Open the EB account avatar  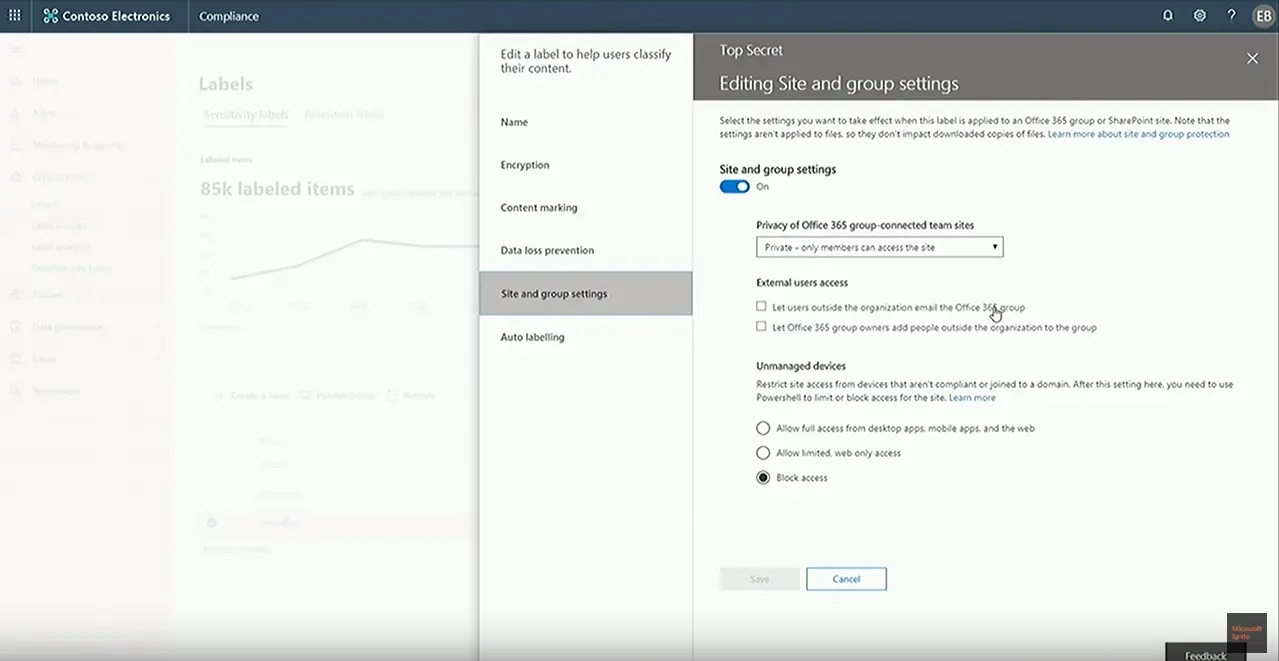[x=1263, y=16]
